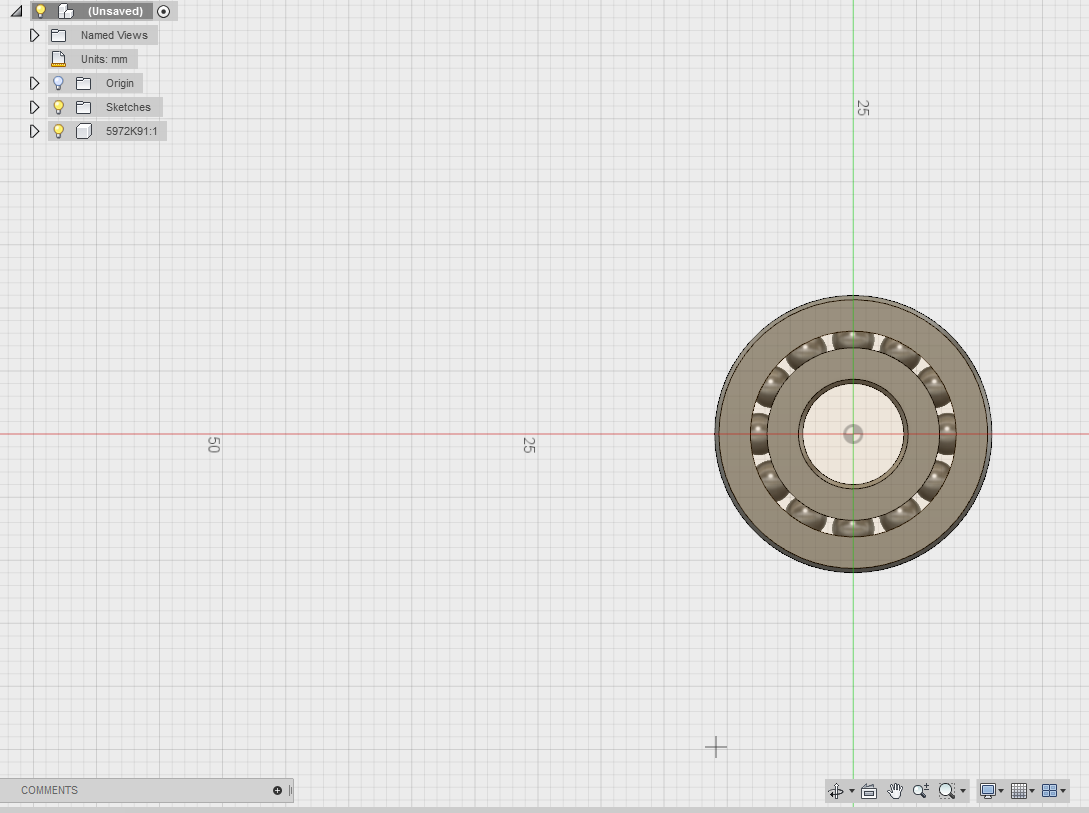
Task: Select the origin point at bearing center
Action: (x=853, y=435)
